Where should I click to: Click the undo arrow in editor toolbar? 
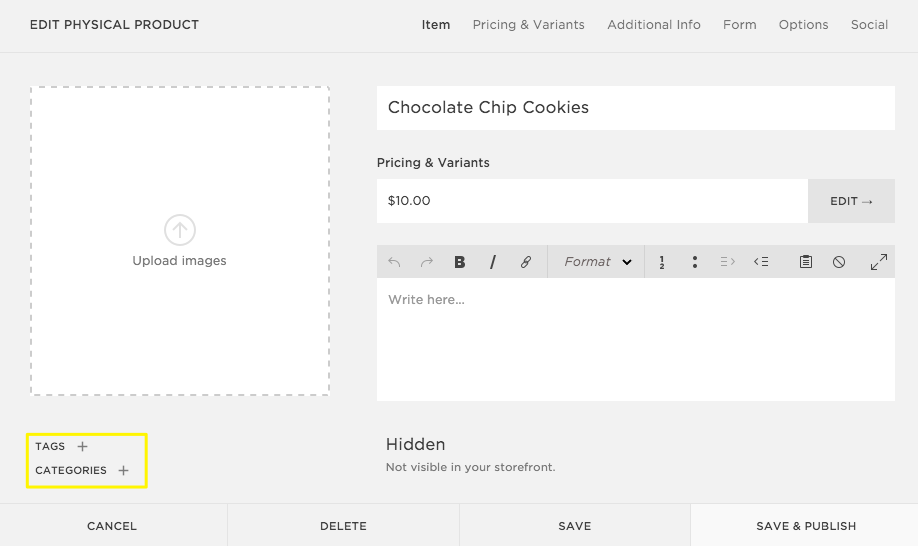[x=394, y=262]
